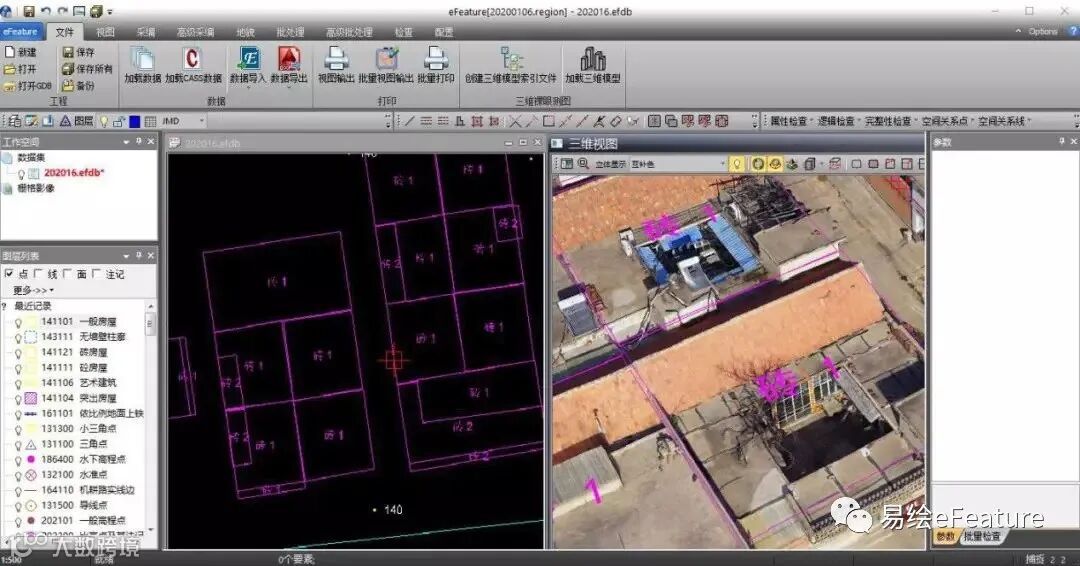1080x566 pixels.
Task: Select layer row 164110 机耕路实线边
Action: click(87, 490)
